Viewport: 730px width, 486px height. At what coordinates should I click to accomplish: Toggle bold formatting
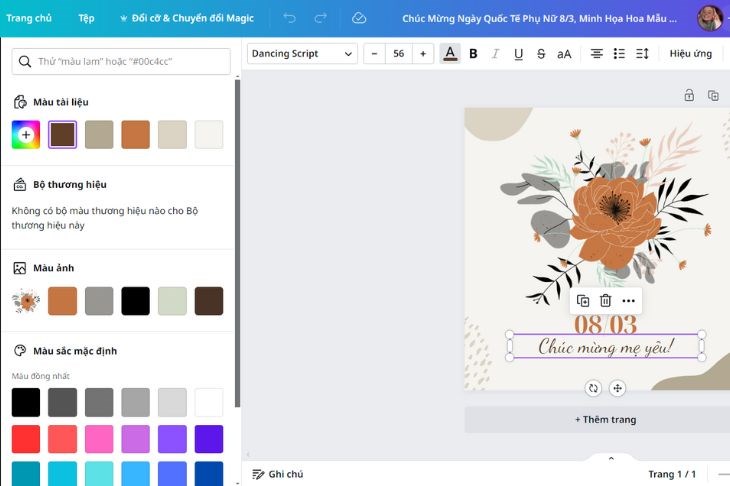(x=473, y=54)
